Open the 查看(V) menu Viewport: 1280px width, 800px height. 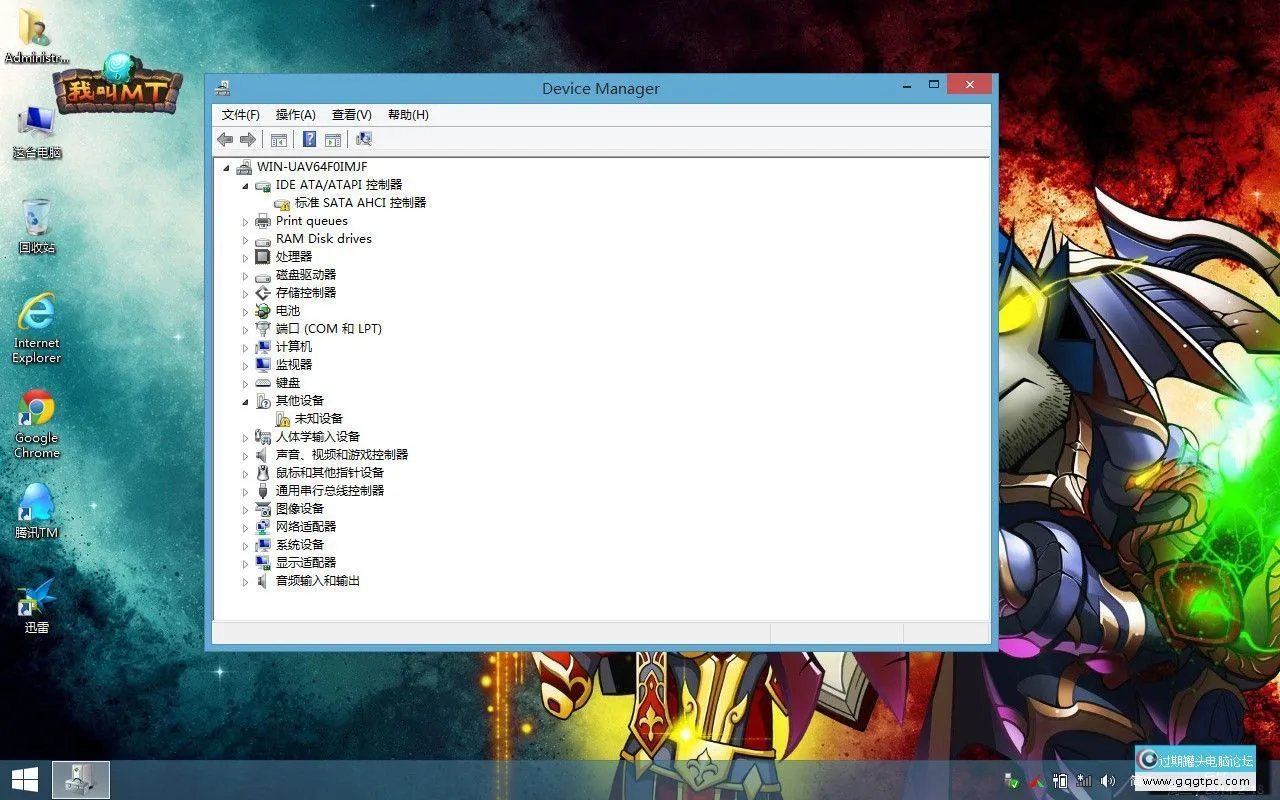click(x=350, y=114)
